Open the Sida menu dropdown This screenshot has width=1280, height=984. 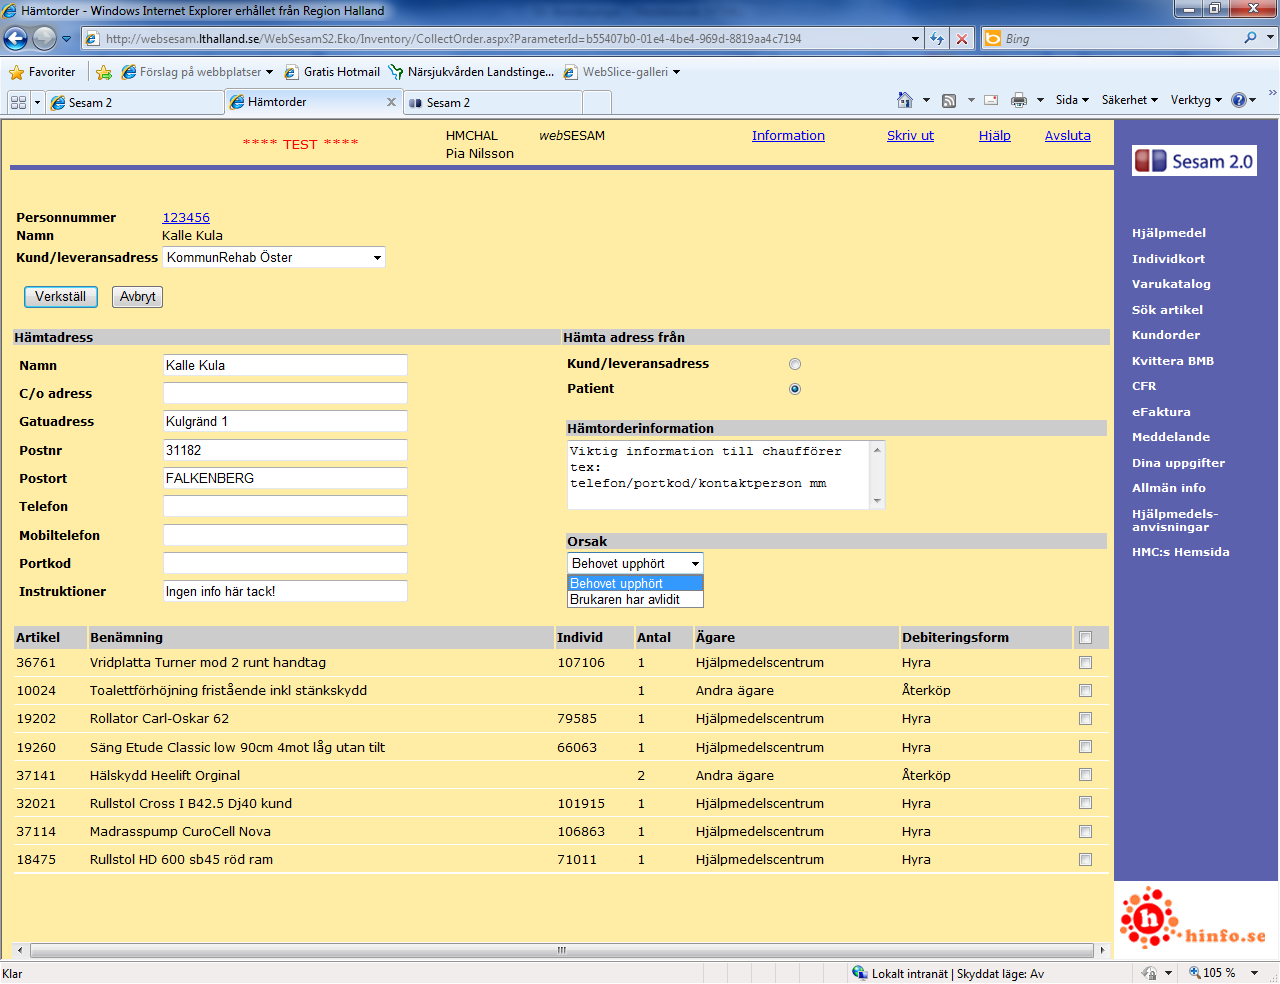[1072, 100]
